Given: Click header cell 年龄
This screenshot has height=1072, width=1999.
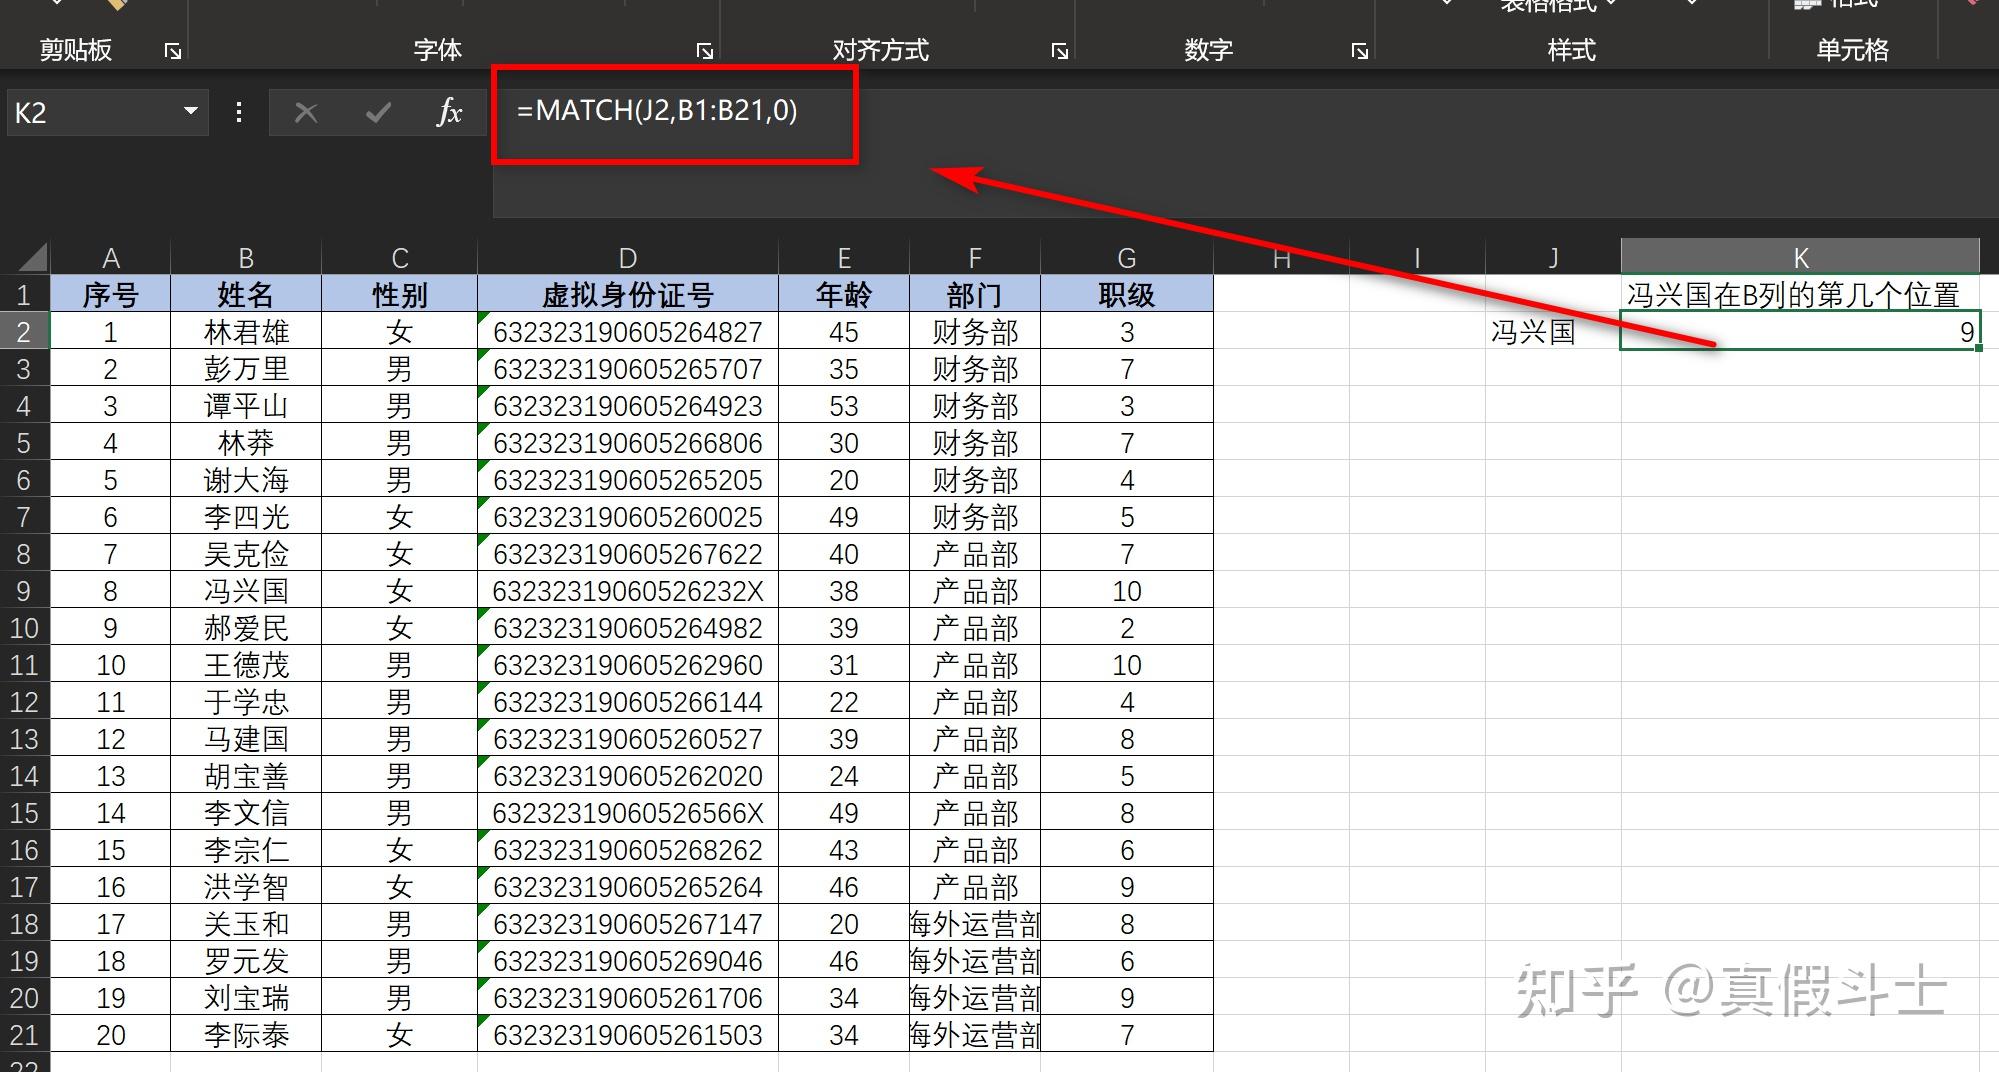Looking at the screenshot, I should coord(844,295).
